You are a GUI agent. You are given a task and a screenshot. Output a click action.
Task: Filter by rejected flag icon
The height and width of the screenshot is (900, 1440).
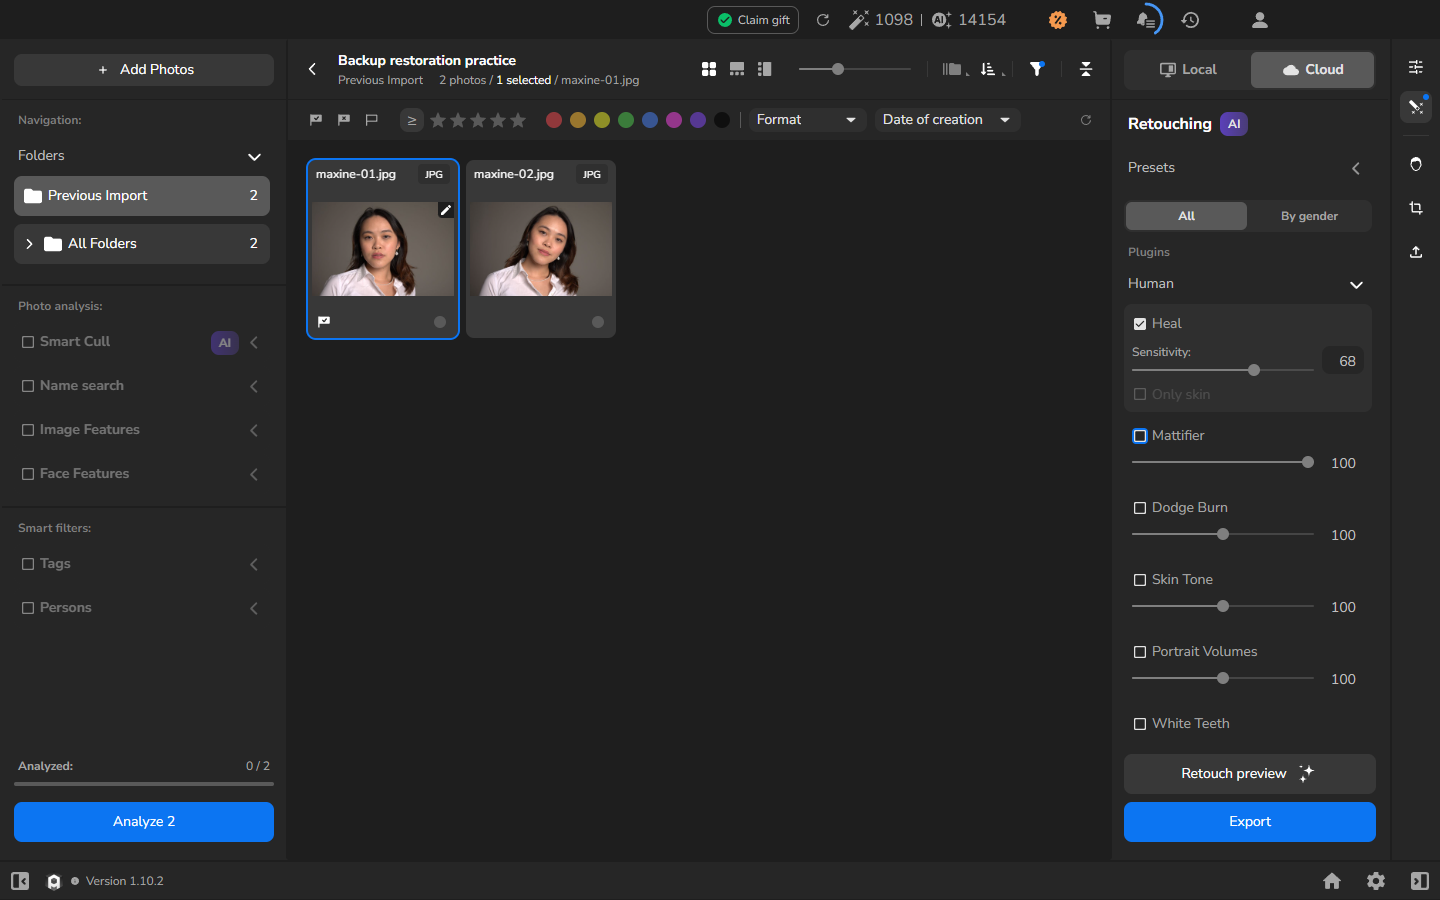tap(344, 120)
